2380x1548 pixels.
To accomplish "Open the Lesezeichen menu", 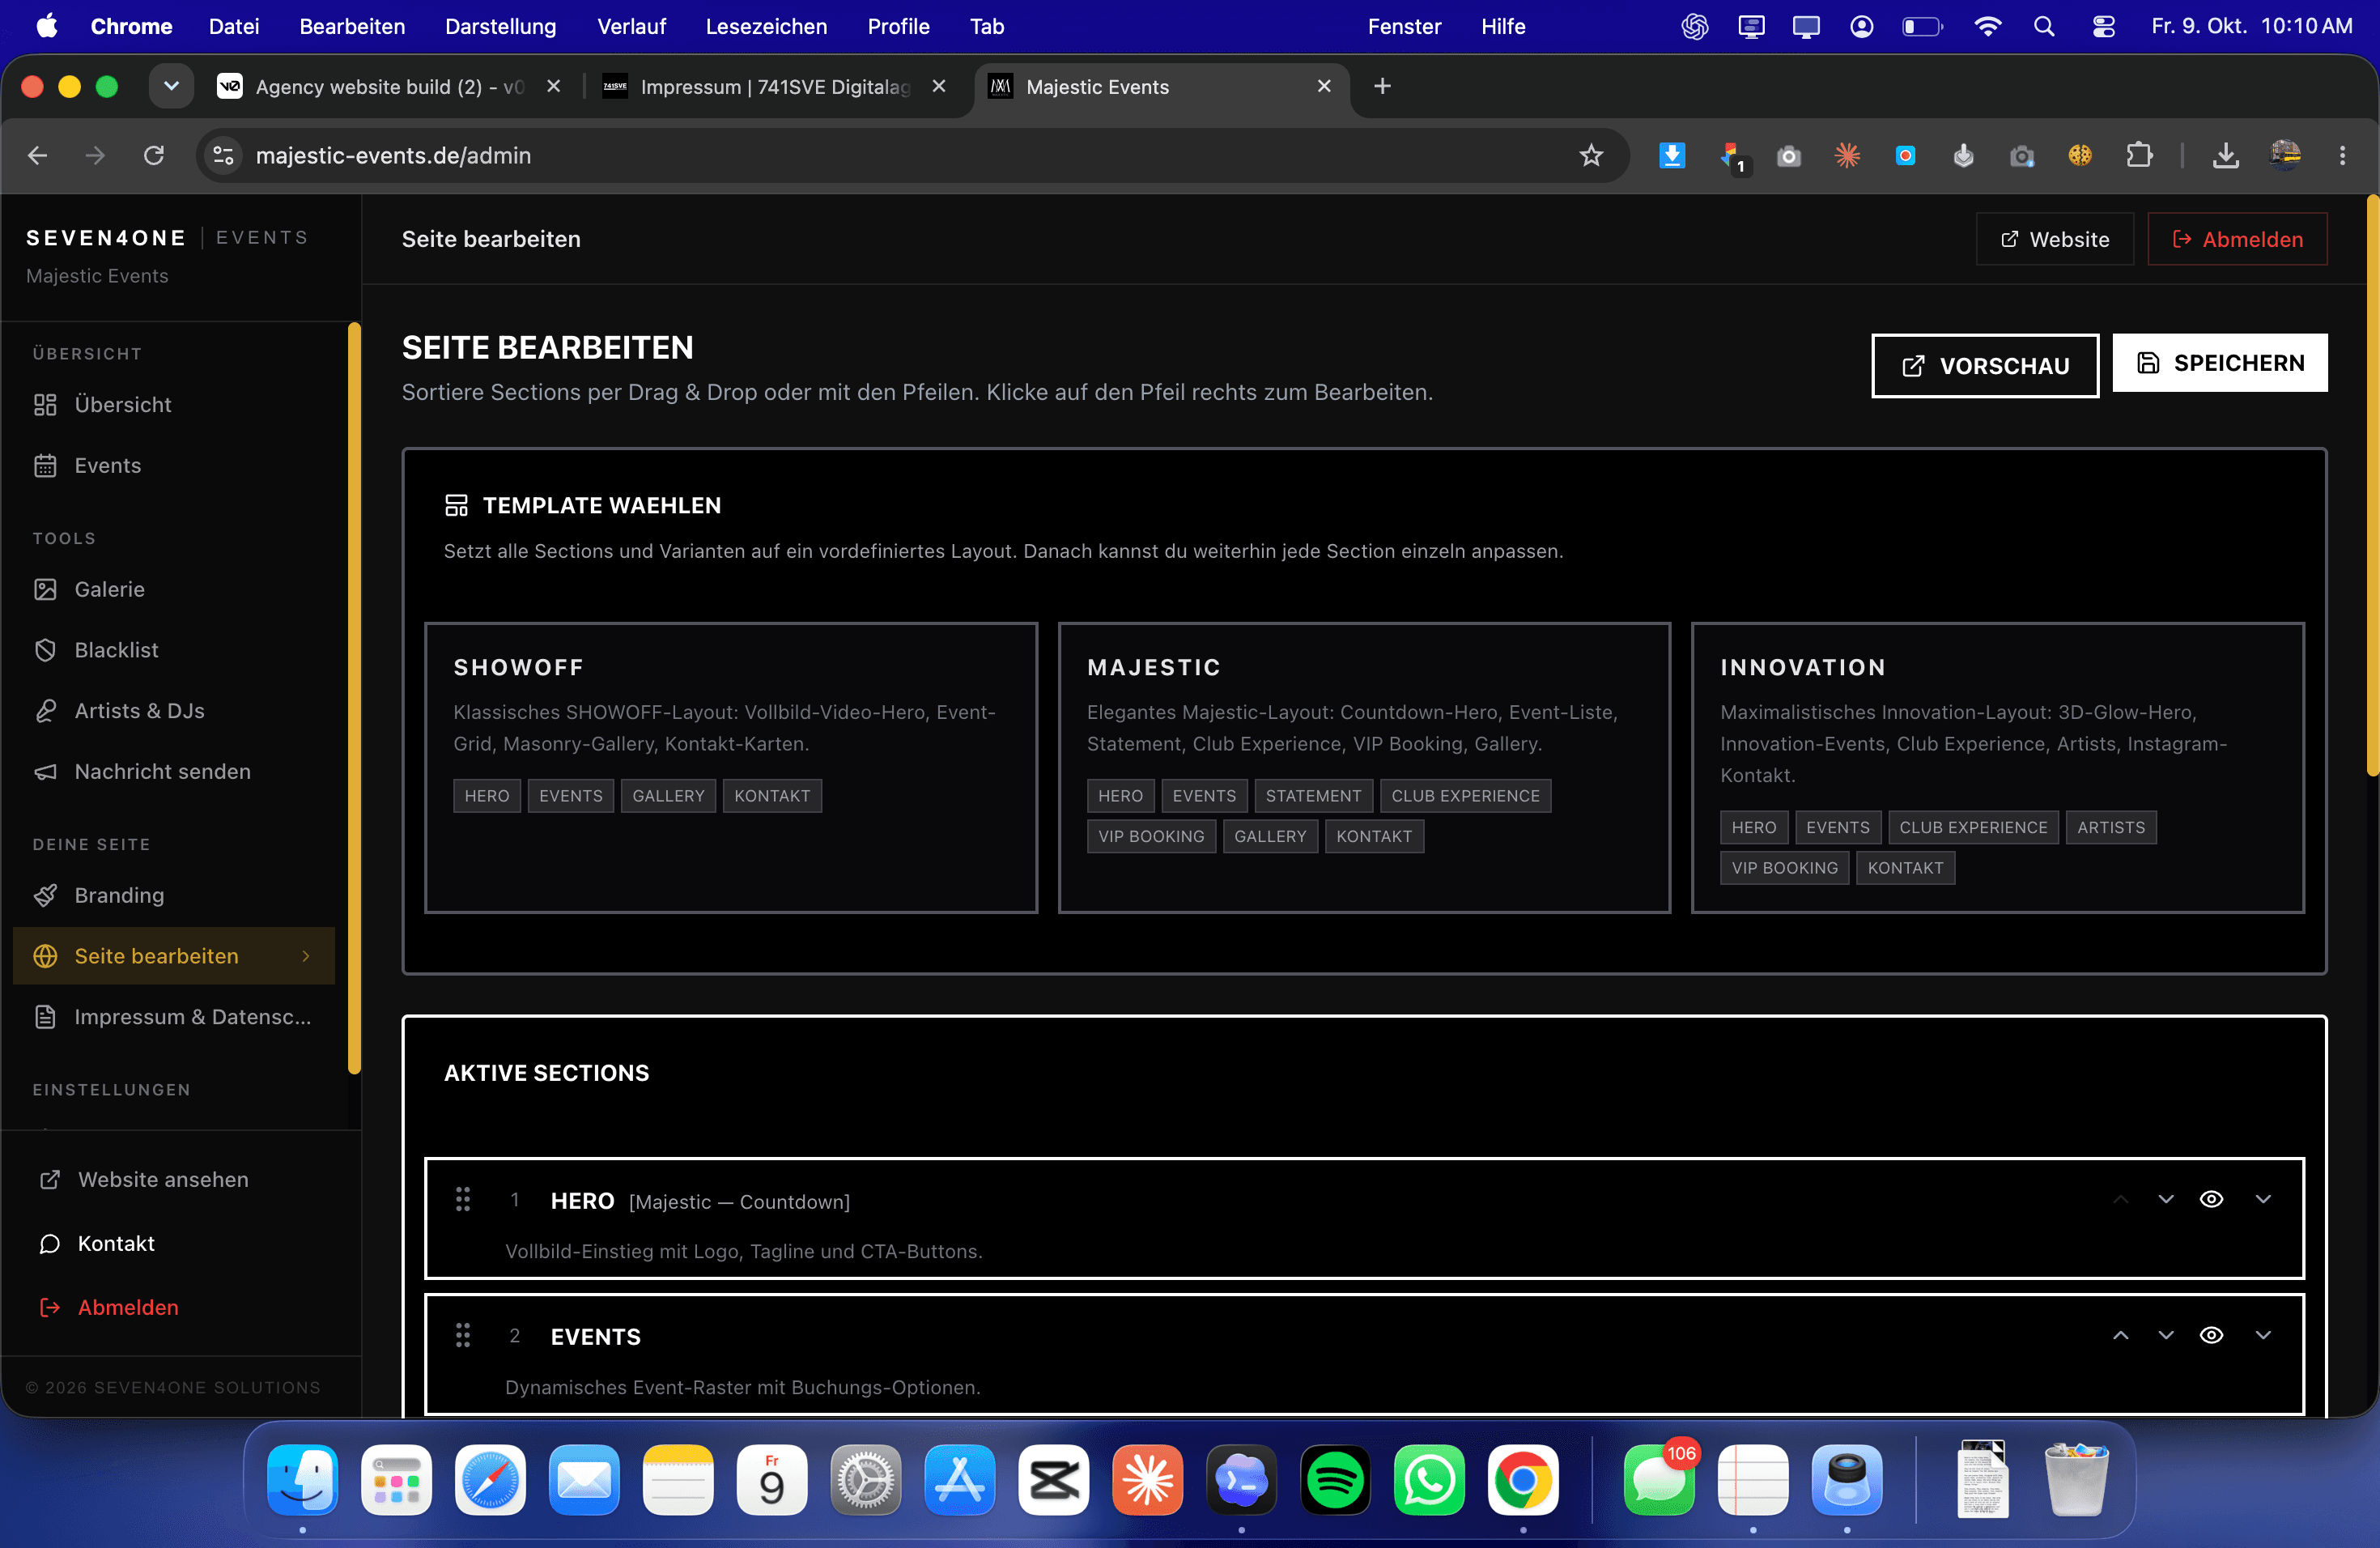I will coord(766,26).
